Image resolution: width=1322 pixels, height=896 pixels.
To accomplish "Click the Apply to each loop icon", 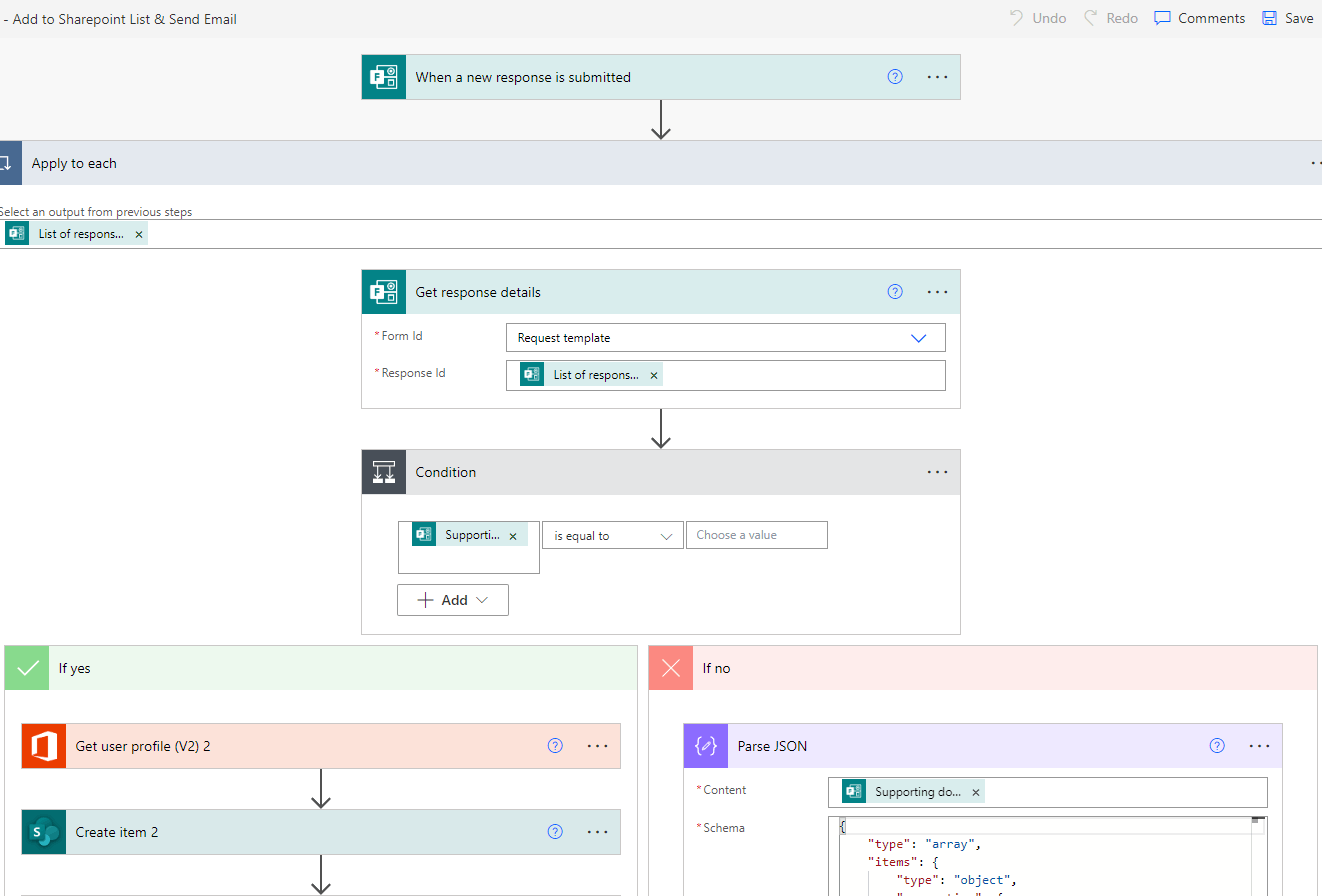I will pyautogui.click(x=9, y=163).
